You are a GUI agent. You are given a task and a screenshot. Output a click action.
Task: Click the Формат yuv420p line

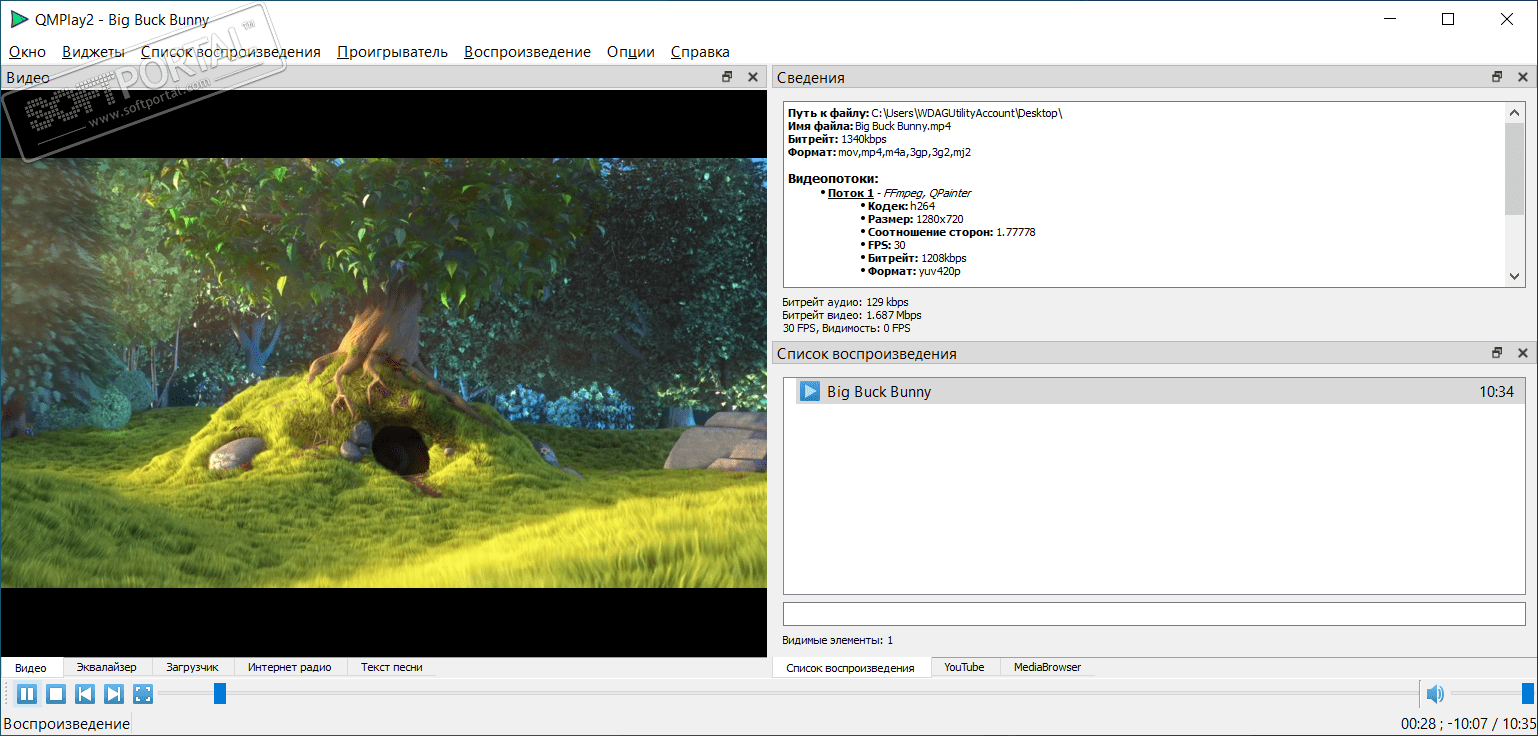914,271
